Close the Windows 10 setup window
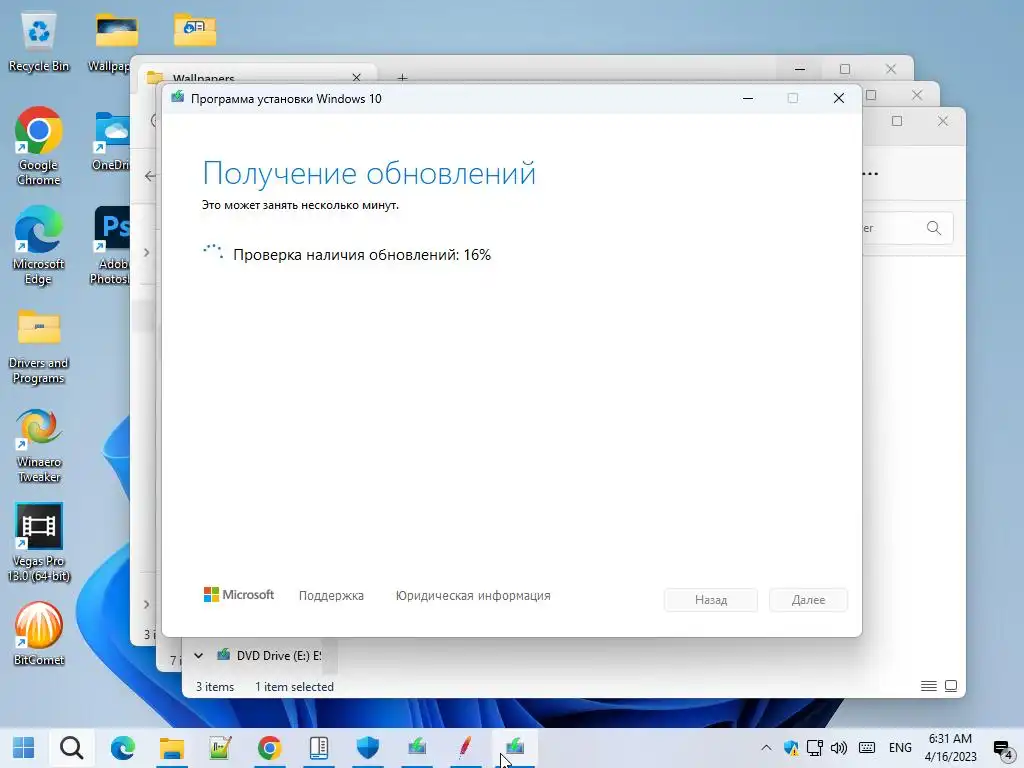The image size is (1024, 768). [839, 98]
